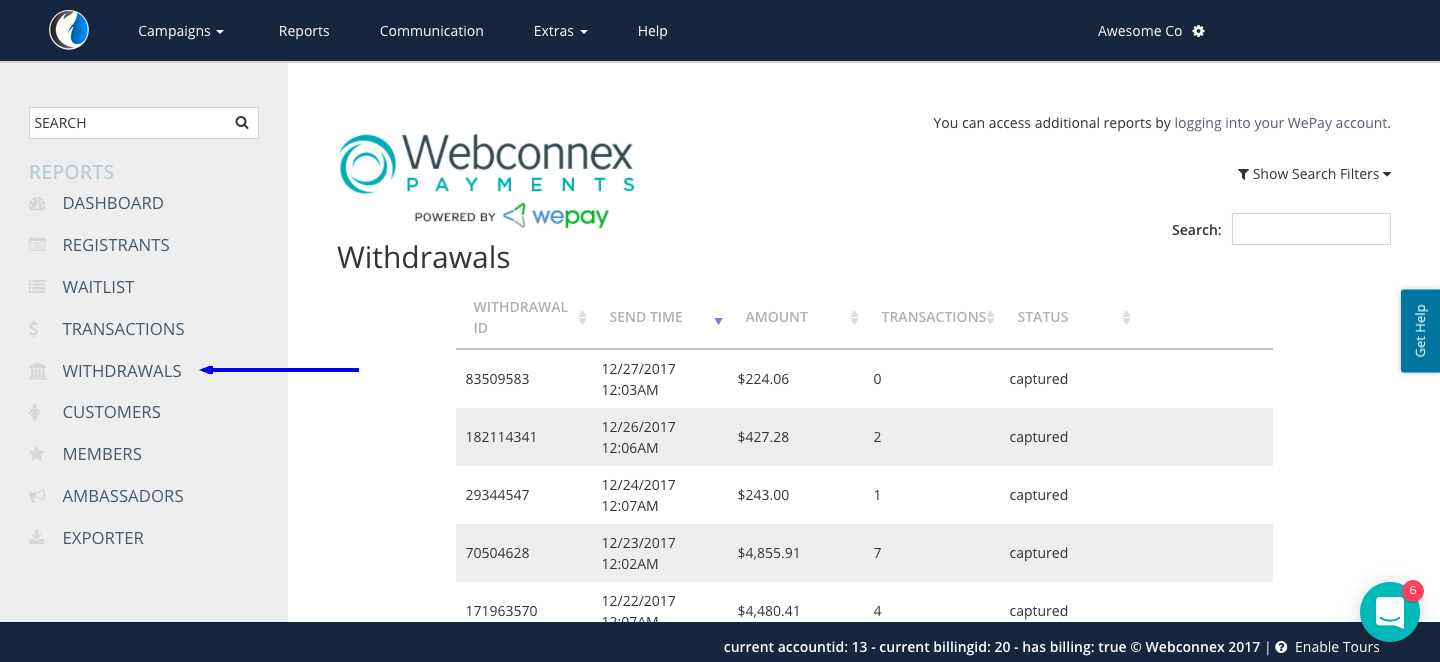Select Communication in the top navigation
The height and width of the screenshot is (662, 1440).
431,31
